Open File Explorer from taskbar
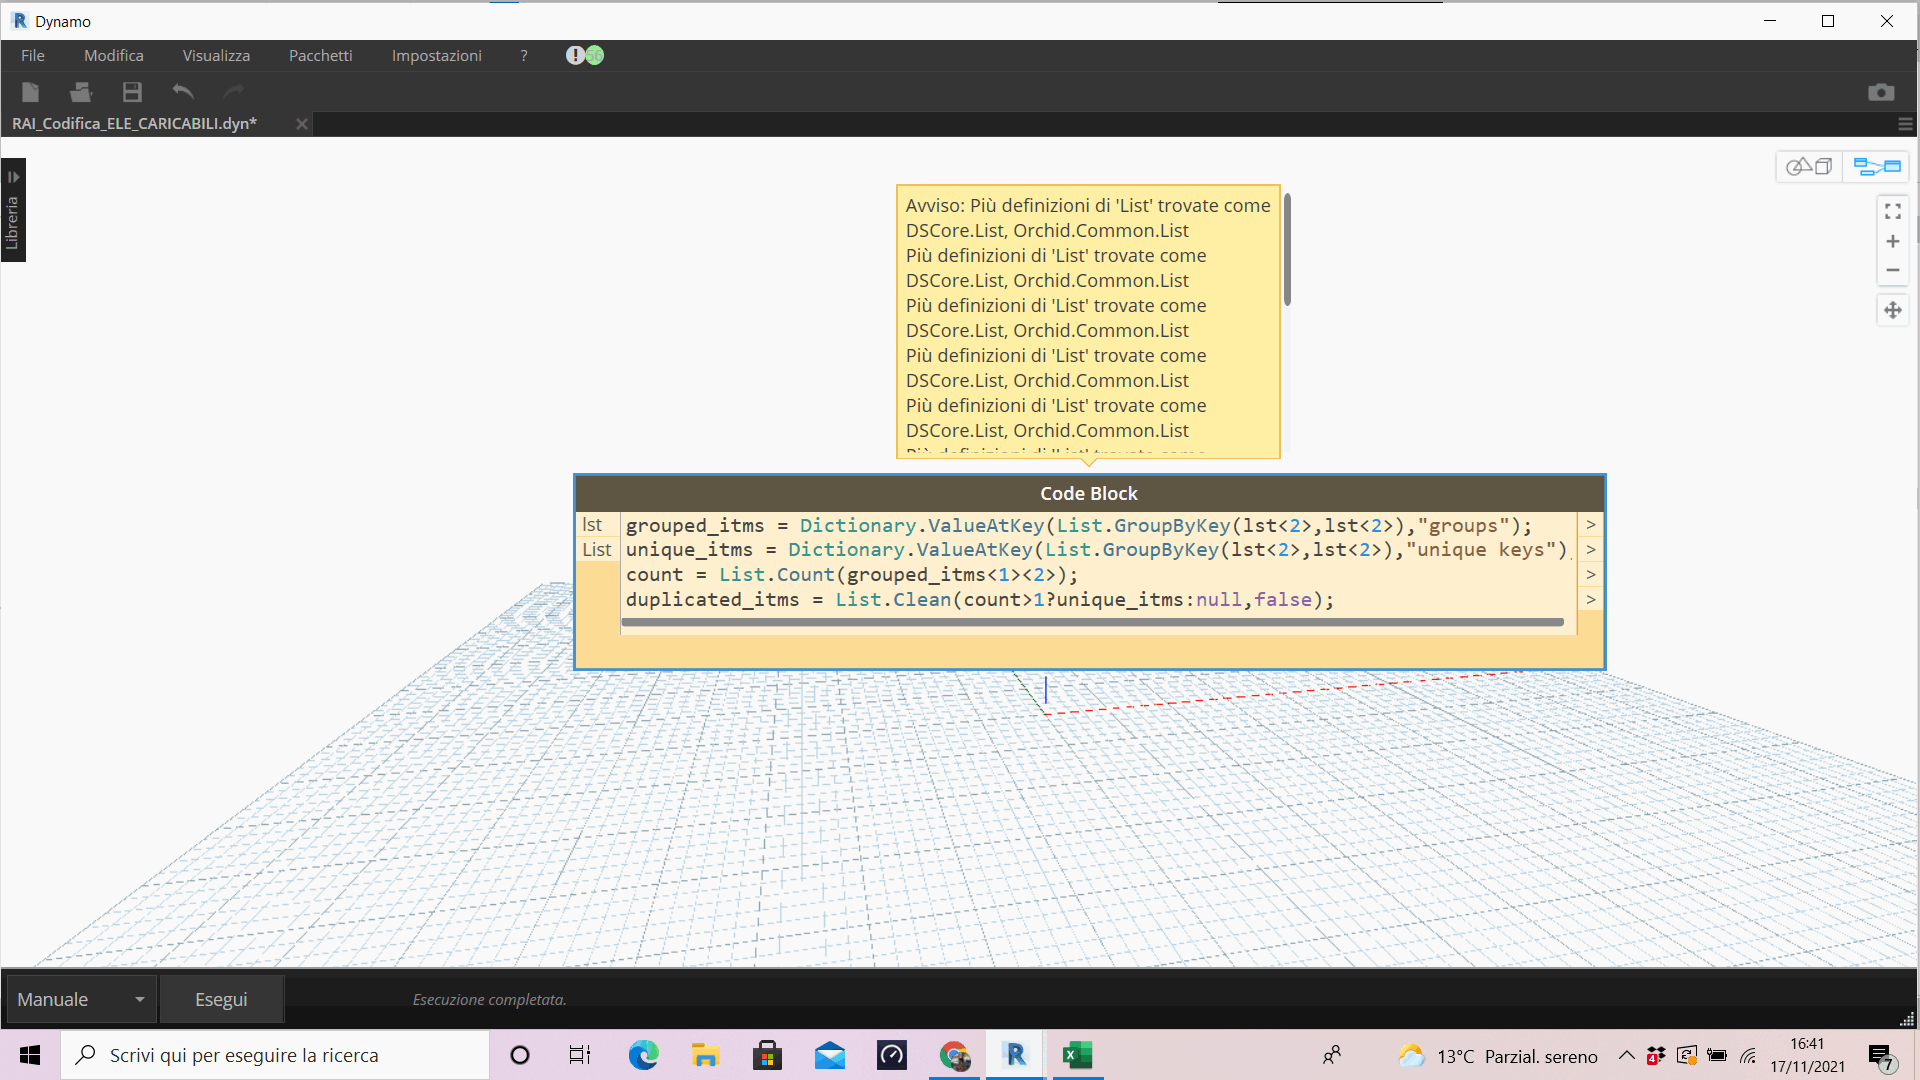The image size is (1920, 1080). point(705,1055)
